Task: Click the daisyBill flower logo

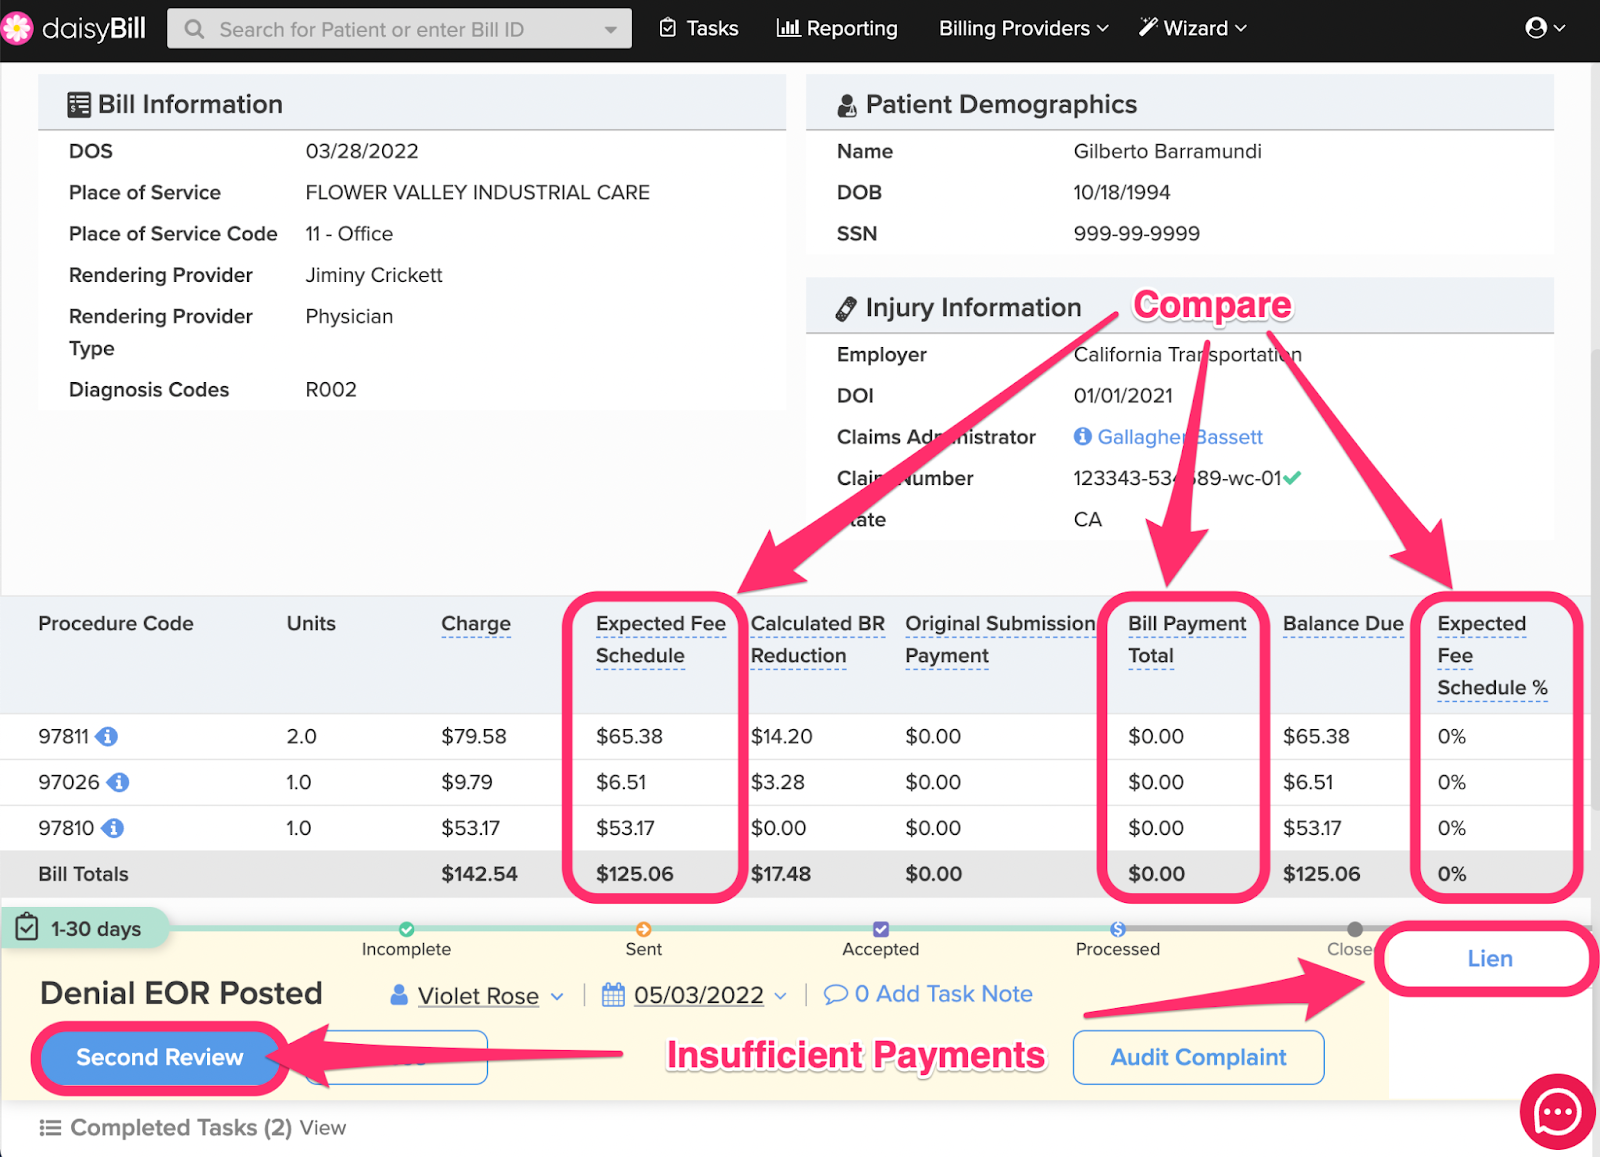Action: pos(17,28)
